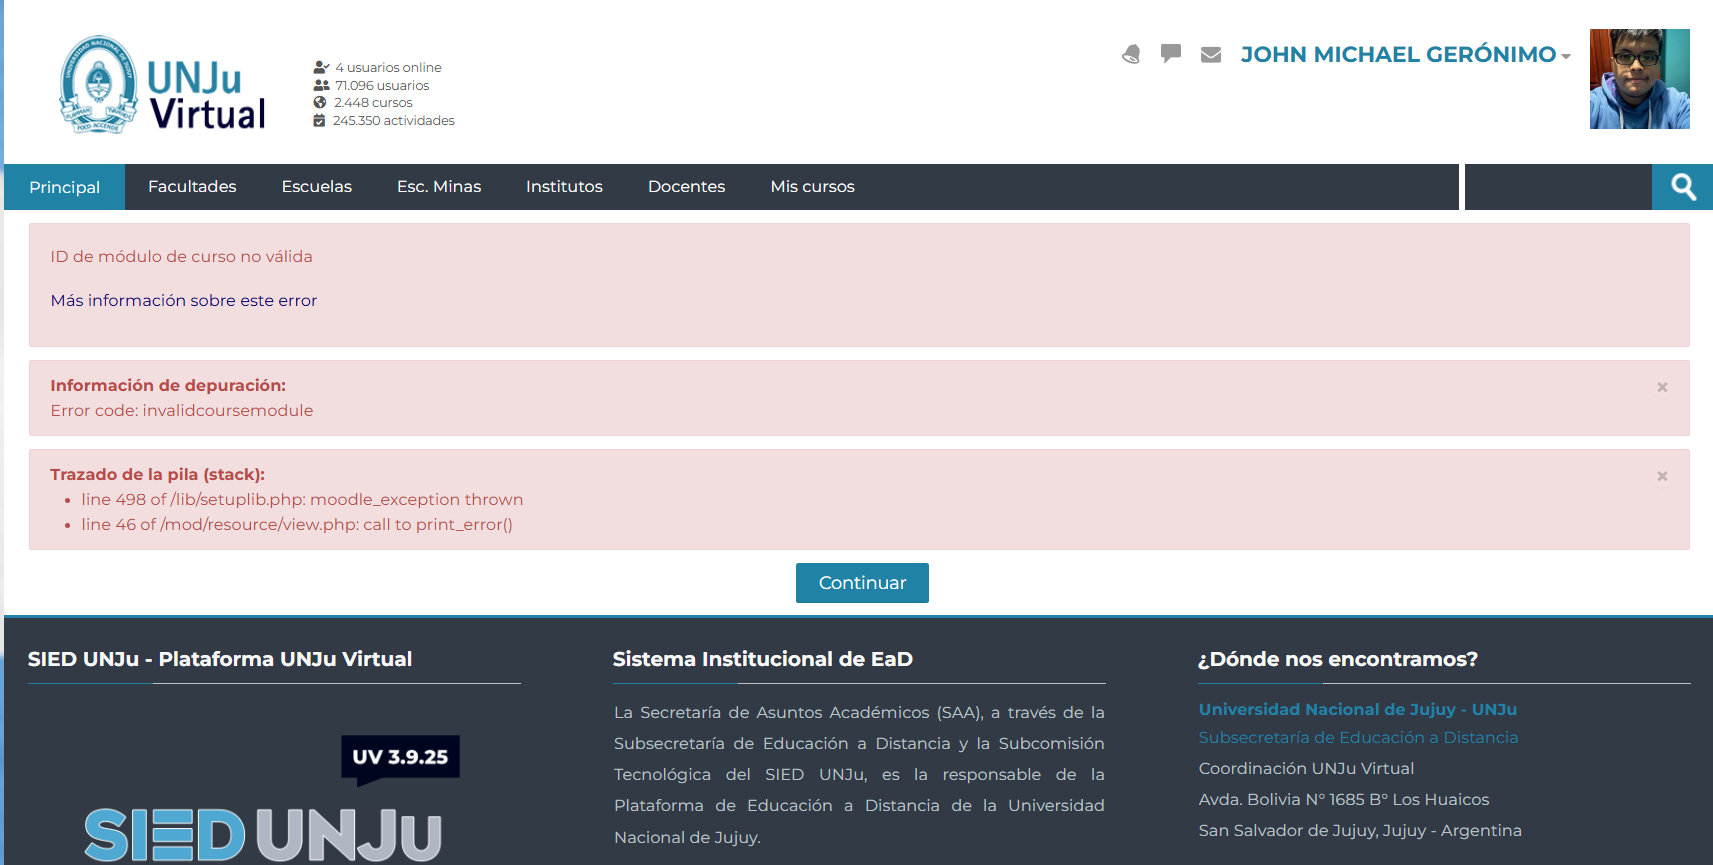Screen dimensions: 1713x865
Task: Dismiss the stack trace alert
Action: click(1662, 476)
